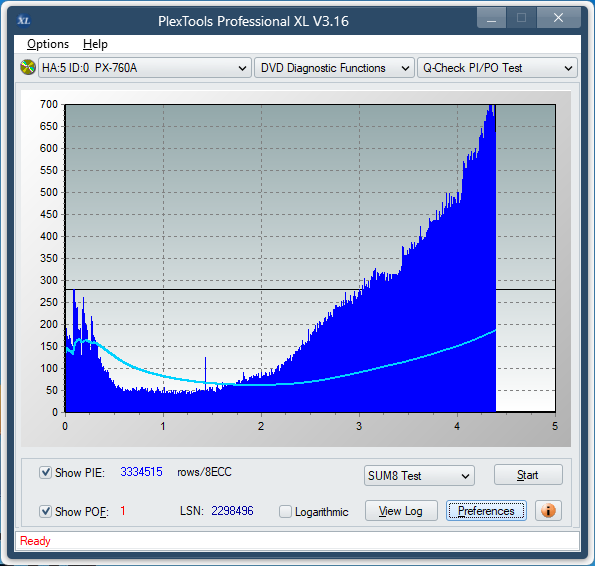Open the DVD Diagnostic Functions dropdown
The width and height of the screenshot is (595, 566).
(334, 68)
